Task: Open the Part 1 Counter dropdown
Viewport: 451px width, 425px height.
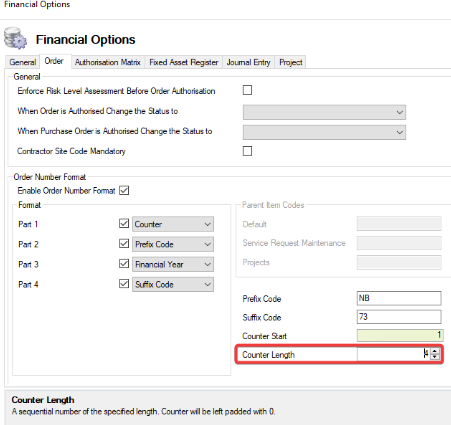Action: click(x=173, y=224)
